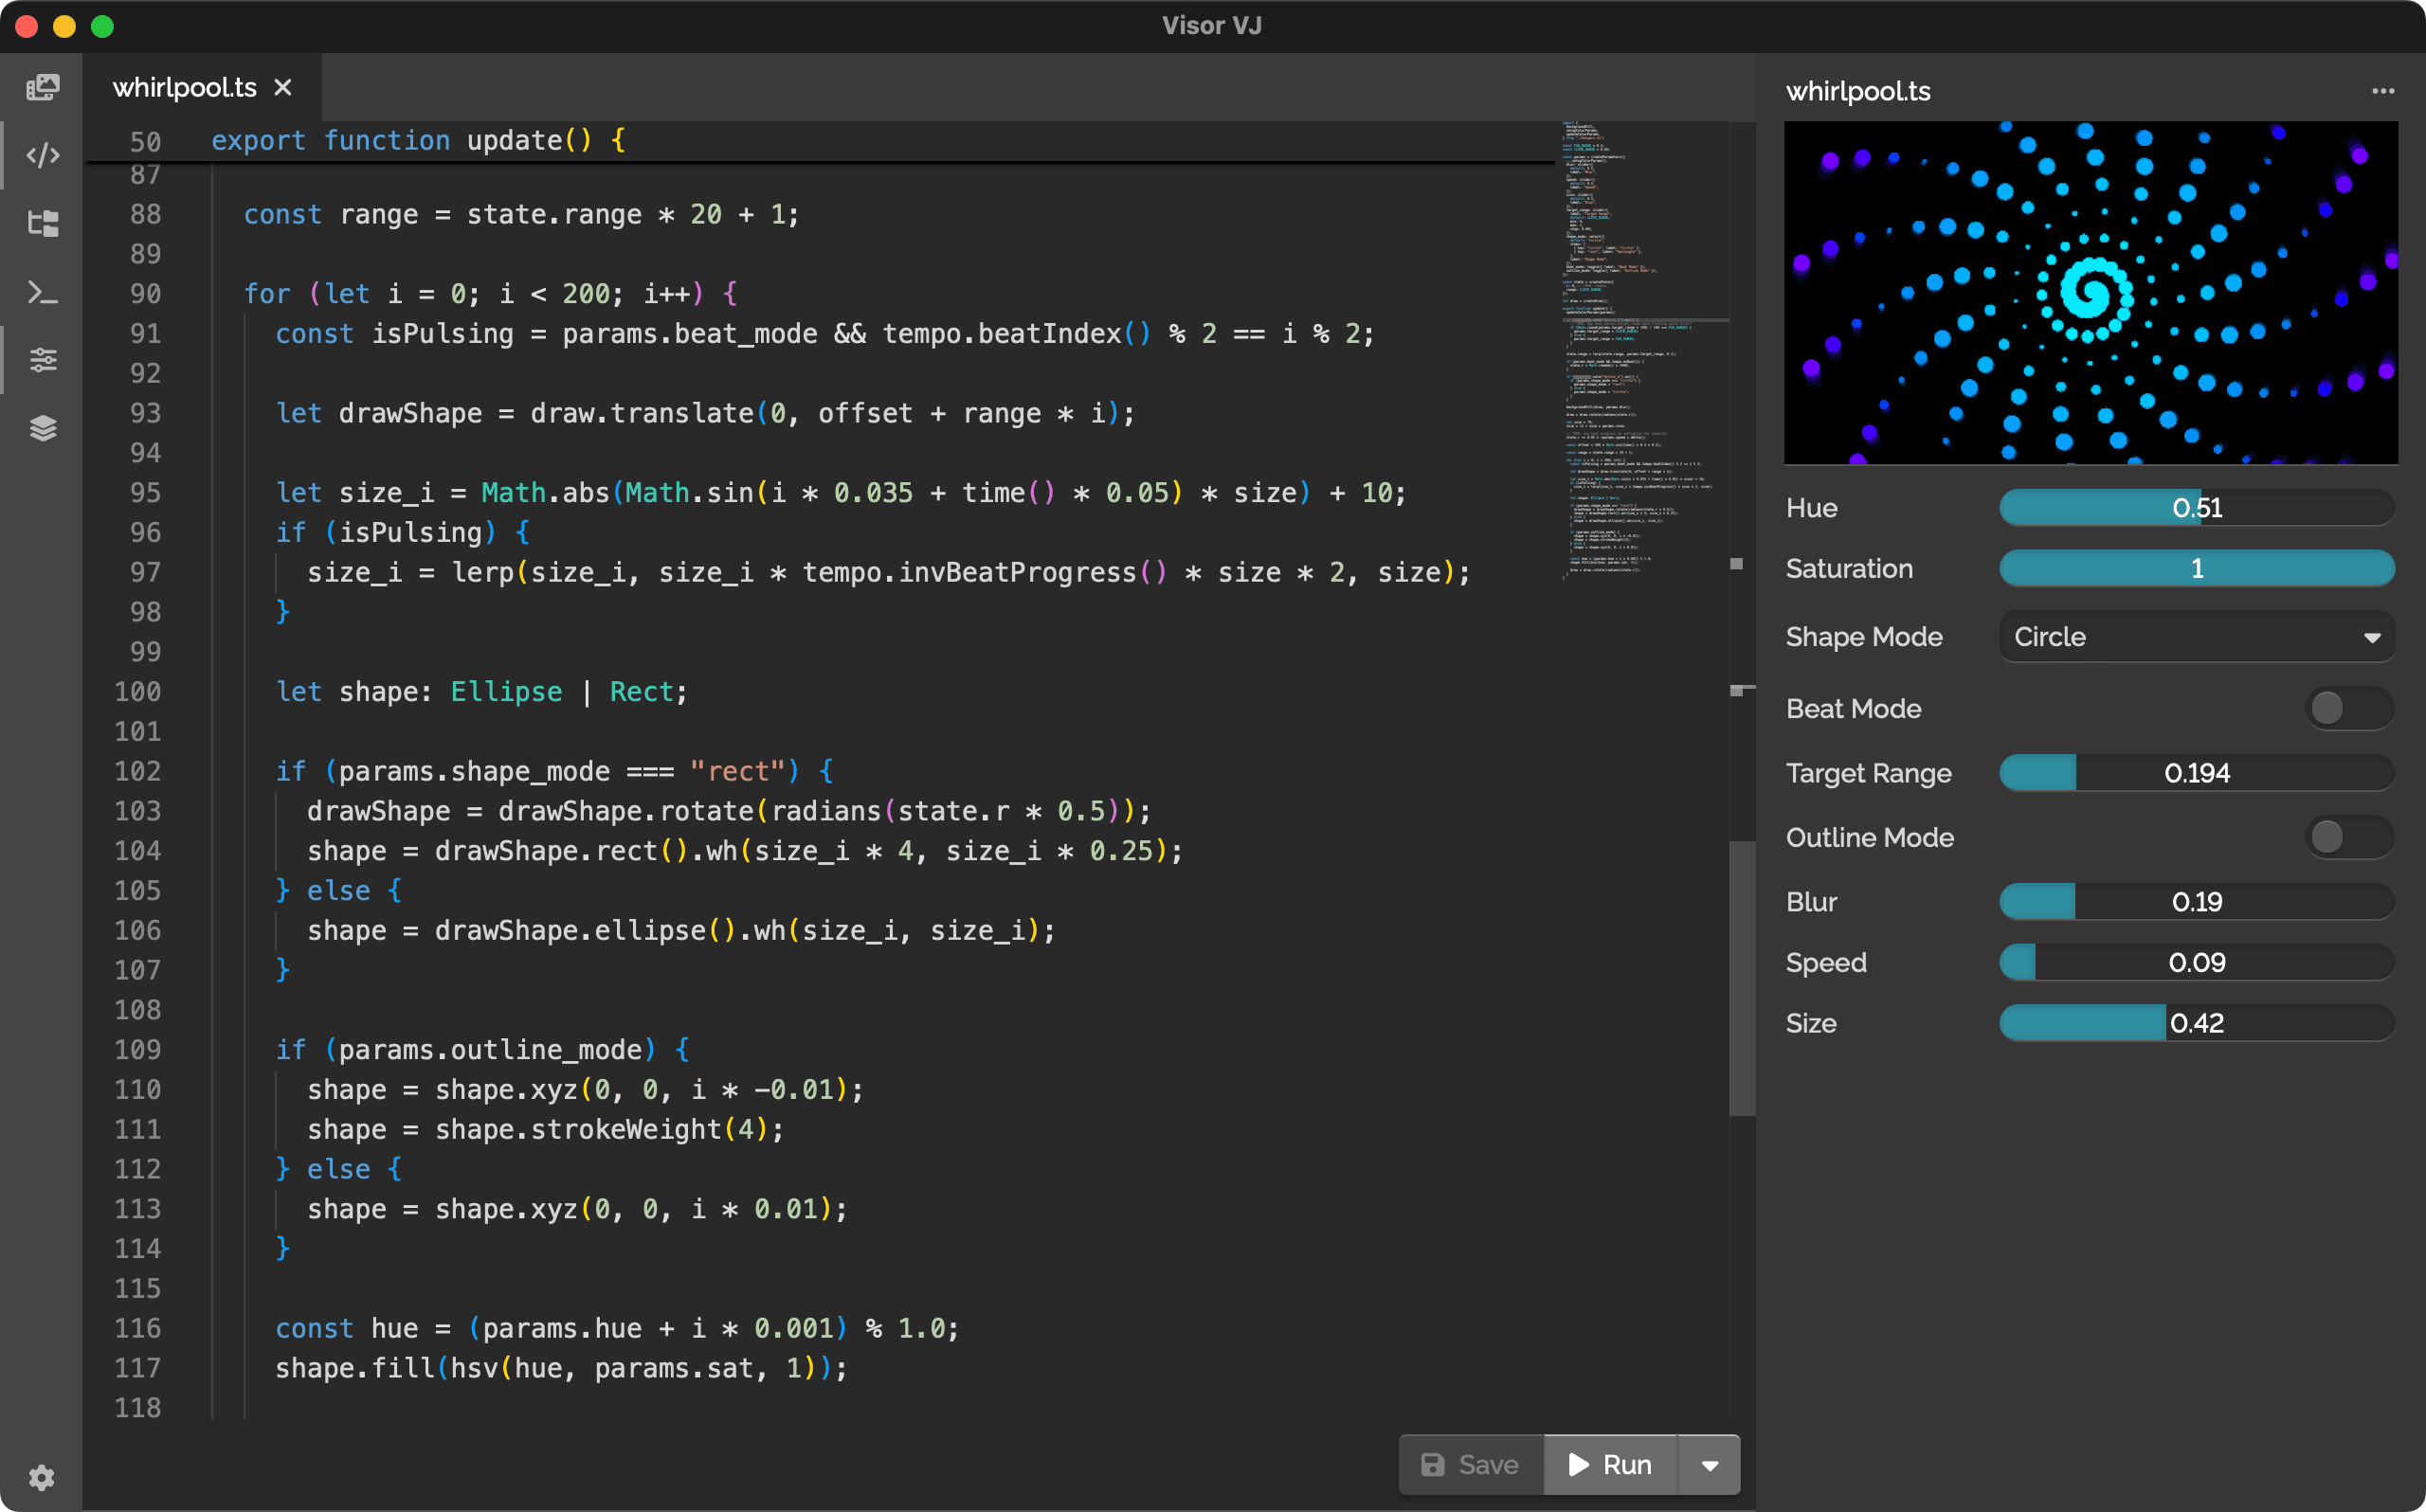Open the console terminal sidebar icon
This screenshot has height=1512, width=2426.
(42, 292)
